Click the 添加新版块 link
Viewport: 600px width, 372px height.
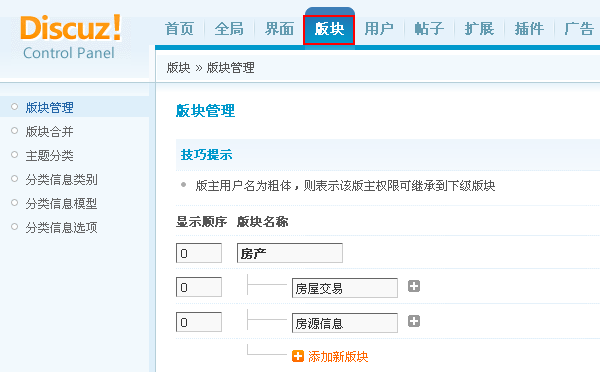pyautogui.click(x=338, y=356)
